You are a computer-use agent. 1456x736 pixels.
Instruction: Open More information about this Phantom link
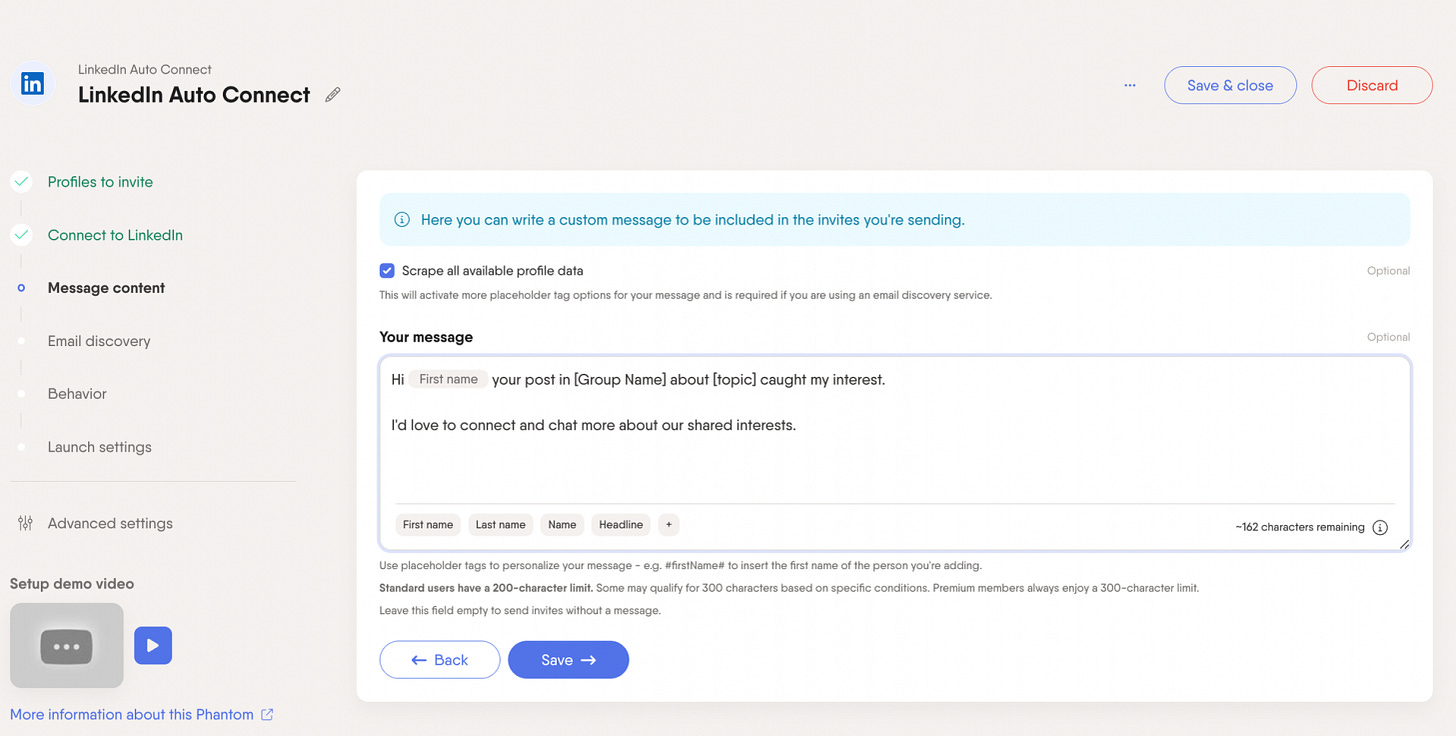pos(132,714)
